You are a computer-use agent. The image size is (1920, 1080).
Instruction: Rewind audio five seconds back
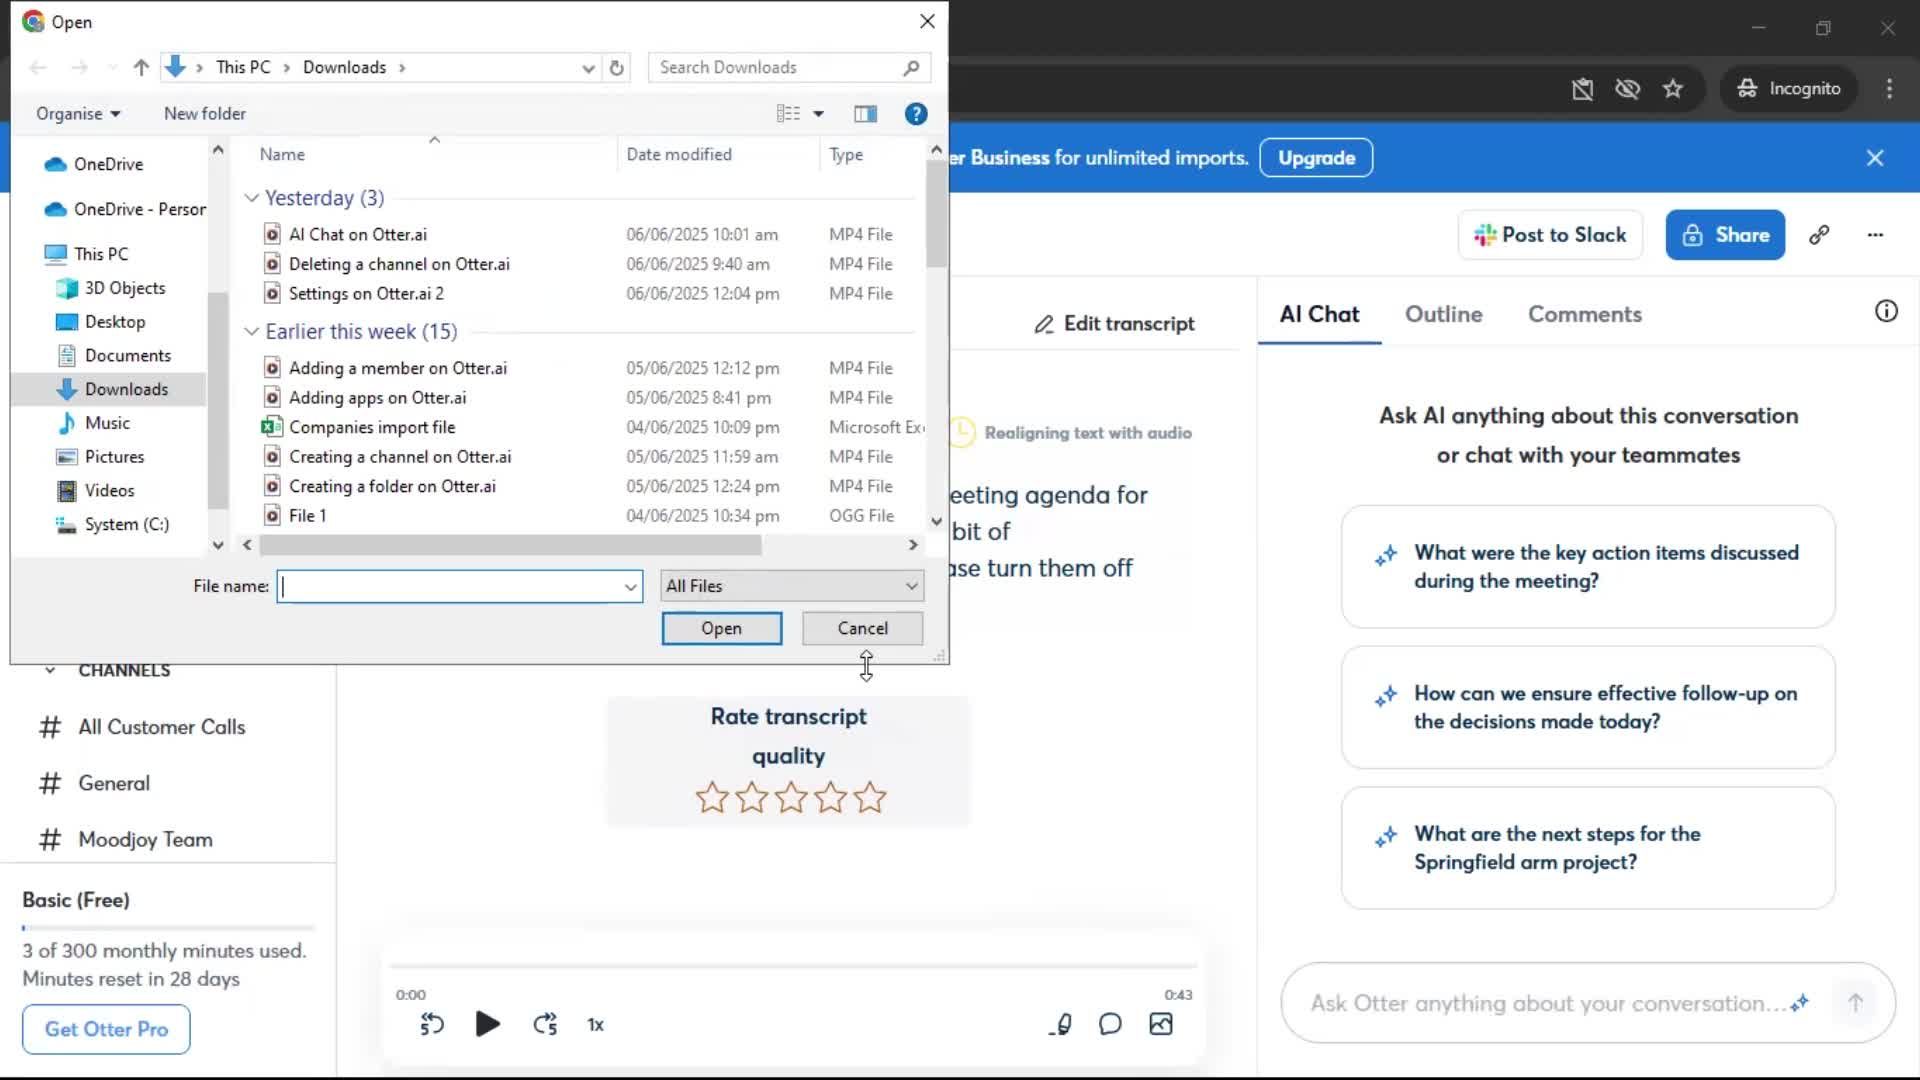[432, 1024]
